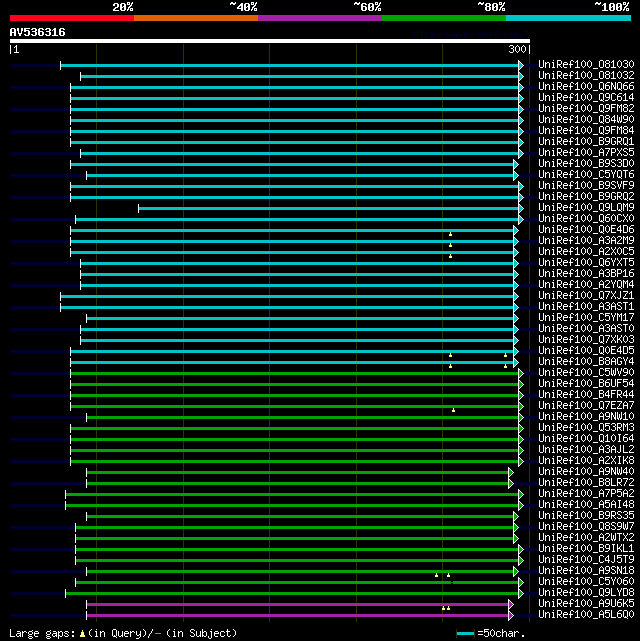Open the UniRef100_Q7XK03 entry
The image size is (640, 641).
click(x=586, y=340)
